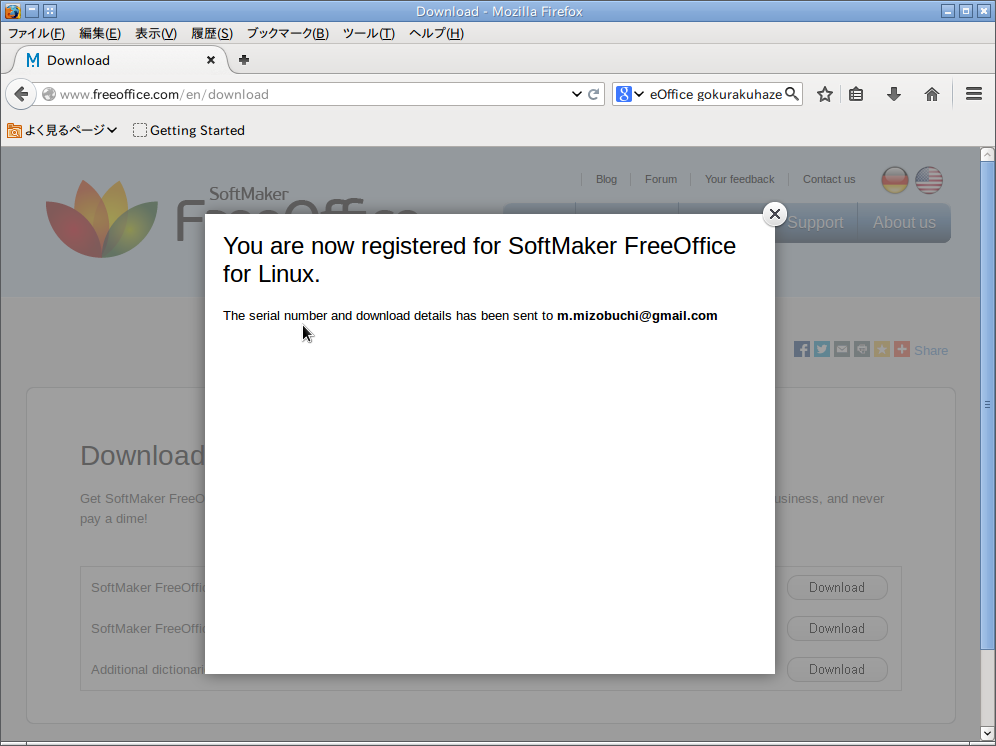
Task: Share page on Facebook icon
Action: pyautogui.click(x=802, y=349)
